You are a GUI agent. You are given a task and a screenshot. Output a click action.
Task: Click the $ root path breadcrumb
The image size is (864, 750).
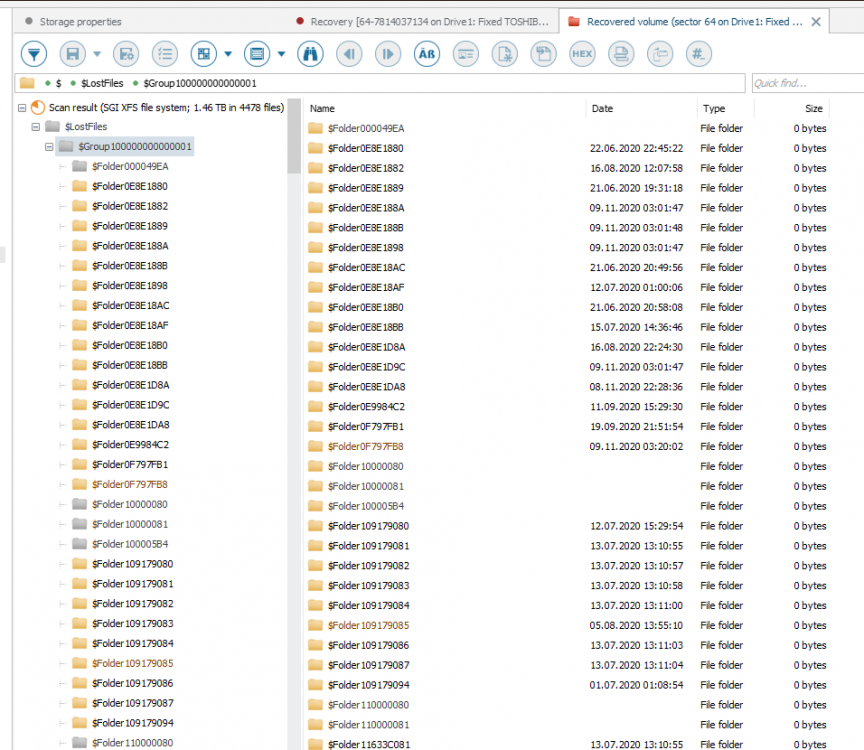click(58, 83)
